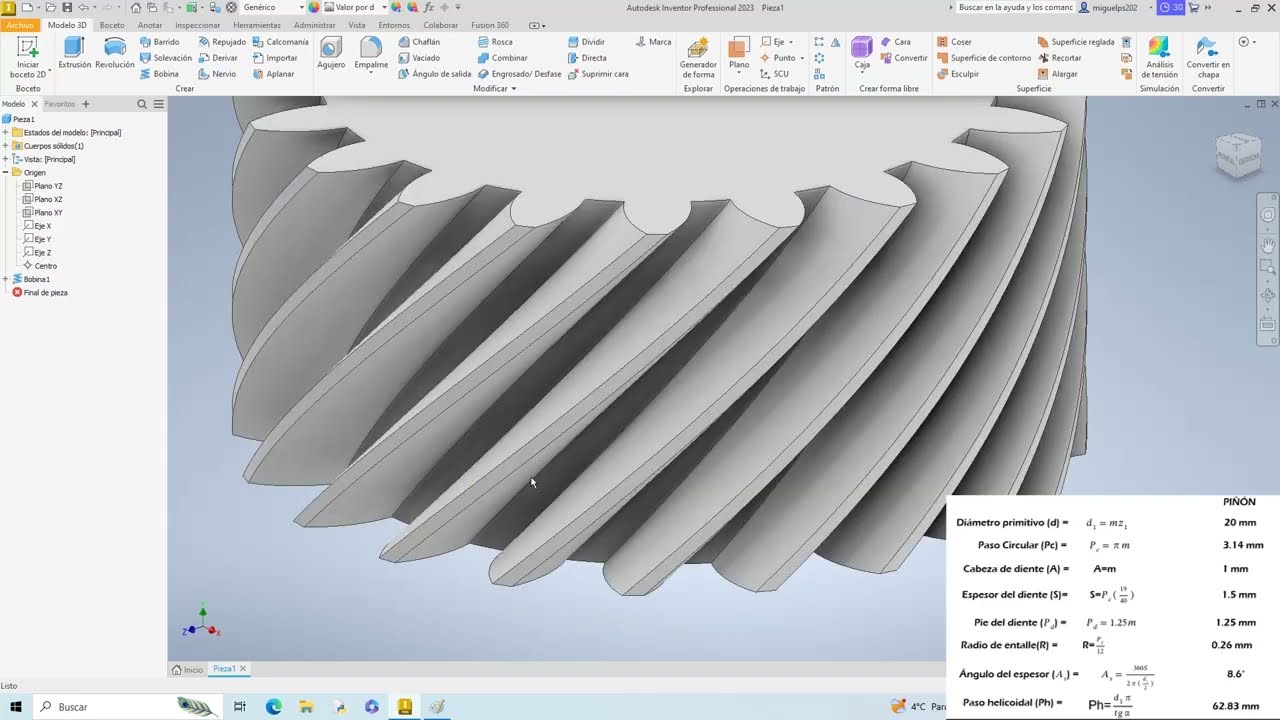The image size is (1280, 720).
Task: Switch to the Anotar ribbon tab
Action: [x=150, y=25]
